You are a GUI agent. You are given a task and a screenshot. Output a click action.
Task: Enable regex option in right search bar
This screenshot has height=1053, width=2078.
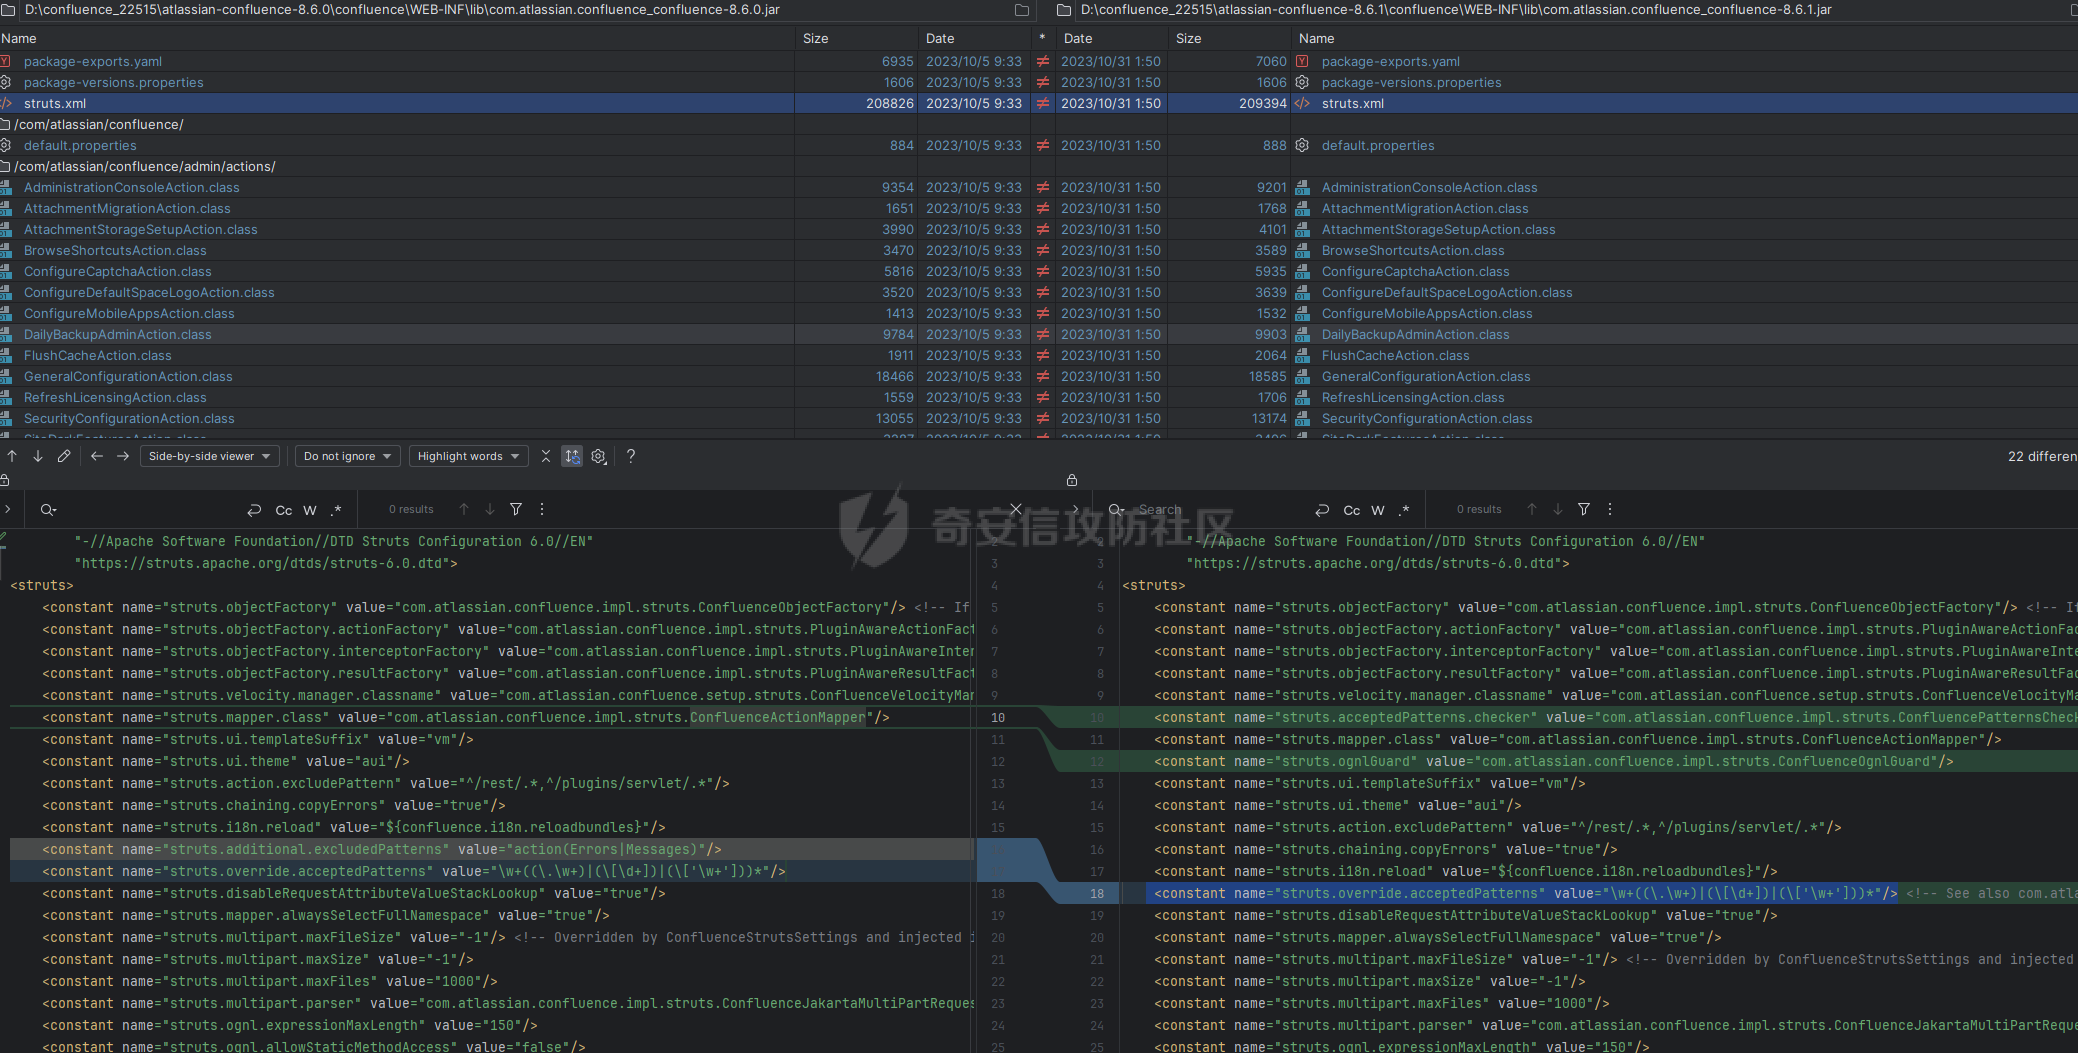tap(1404, 510)
